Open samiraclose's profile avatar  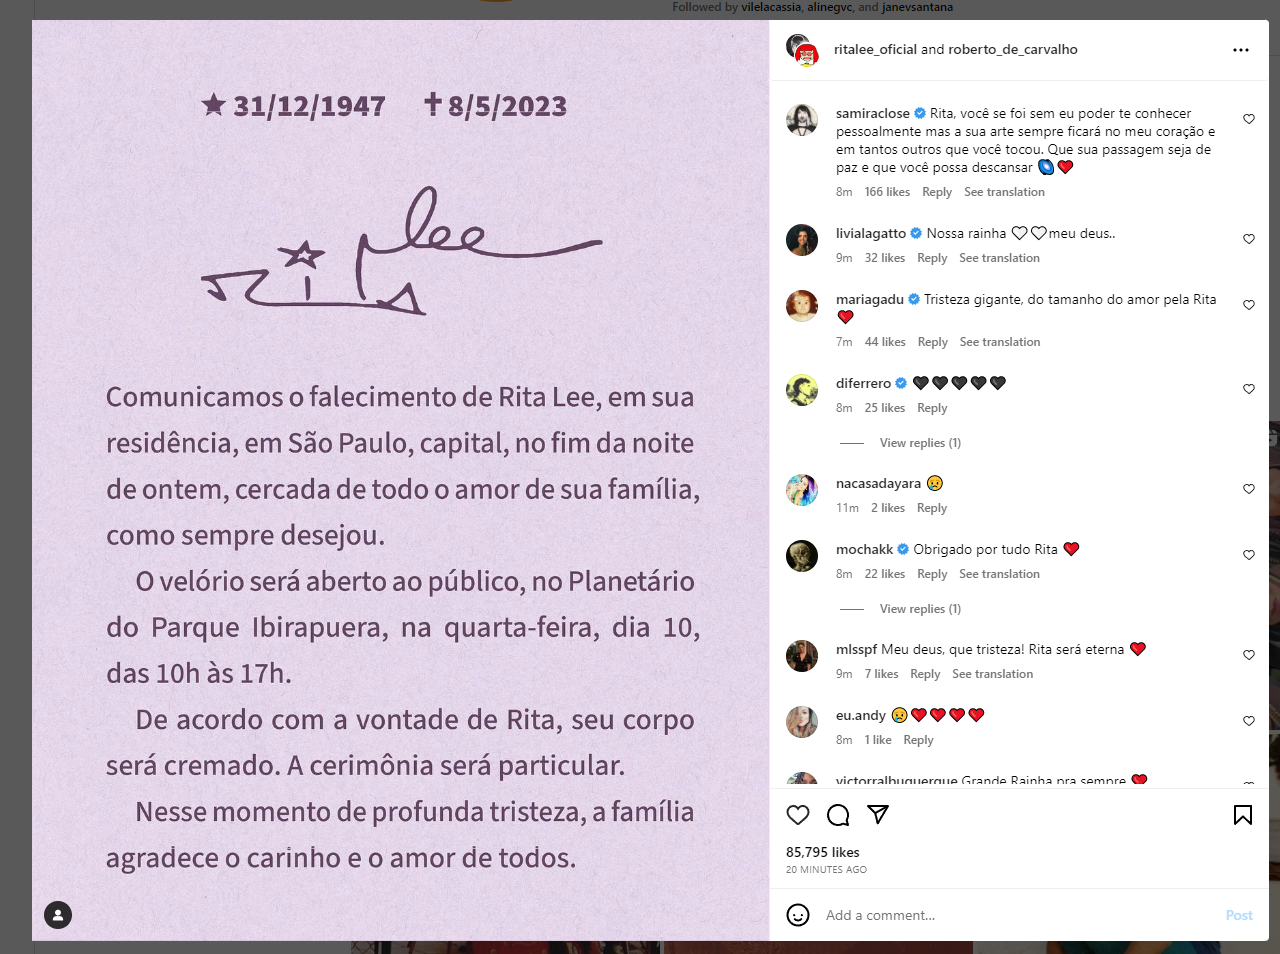coord(802,119)
